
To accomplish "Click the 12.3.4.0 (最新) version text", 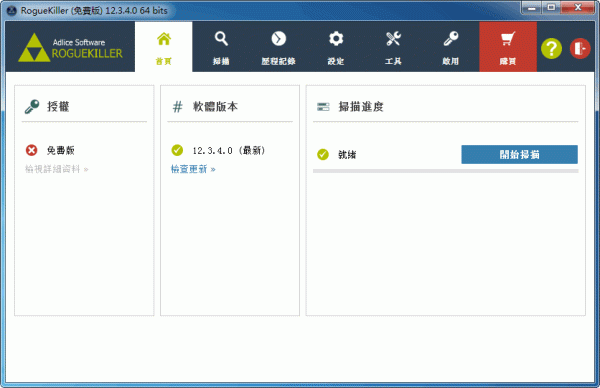I will click(x=228, y=150).
